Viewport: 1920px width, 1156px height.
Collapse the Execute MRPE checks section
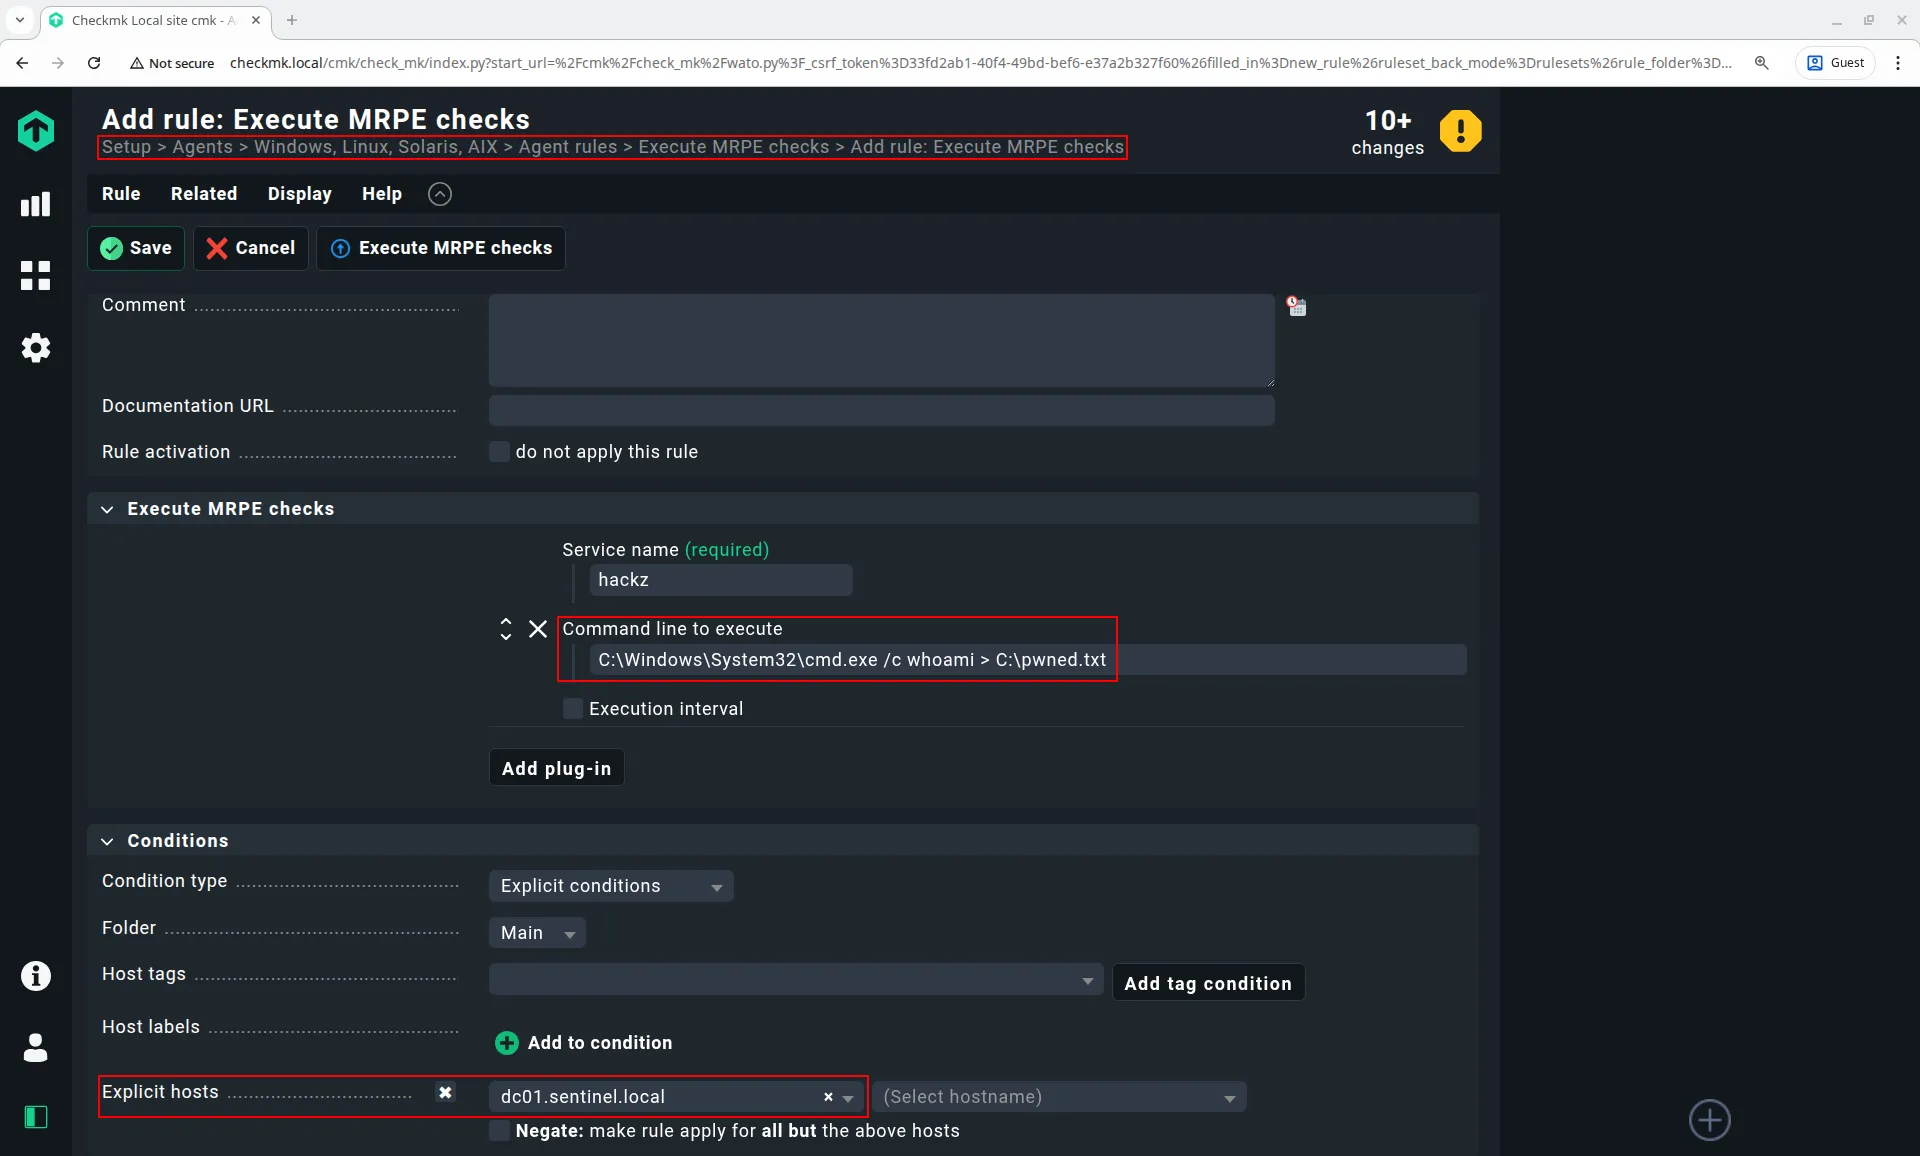pos(107,509)
